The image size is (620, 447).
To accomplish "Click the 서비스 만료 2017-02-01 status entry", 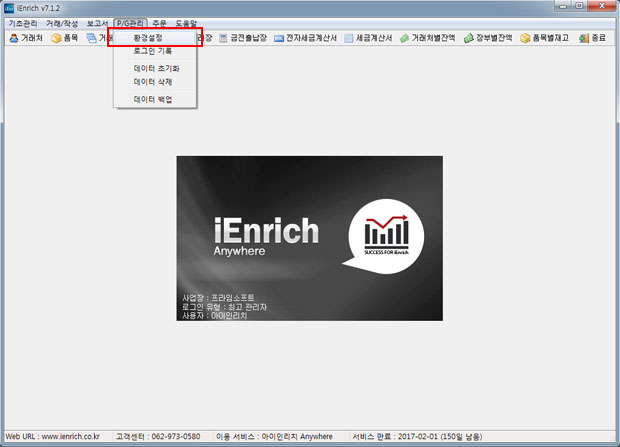I will tap(417, 436).
